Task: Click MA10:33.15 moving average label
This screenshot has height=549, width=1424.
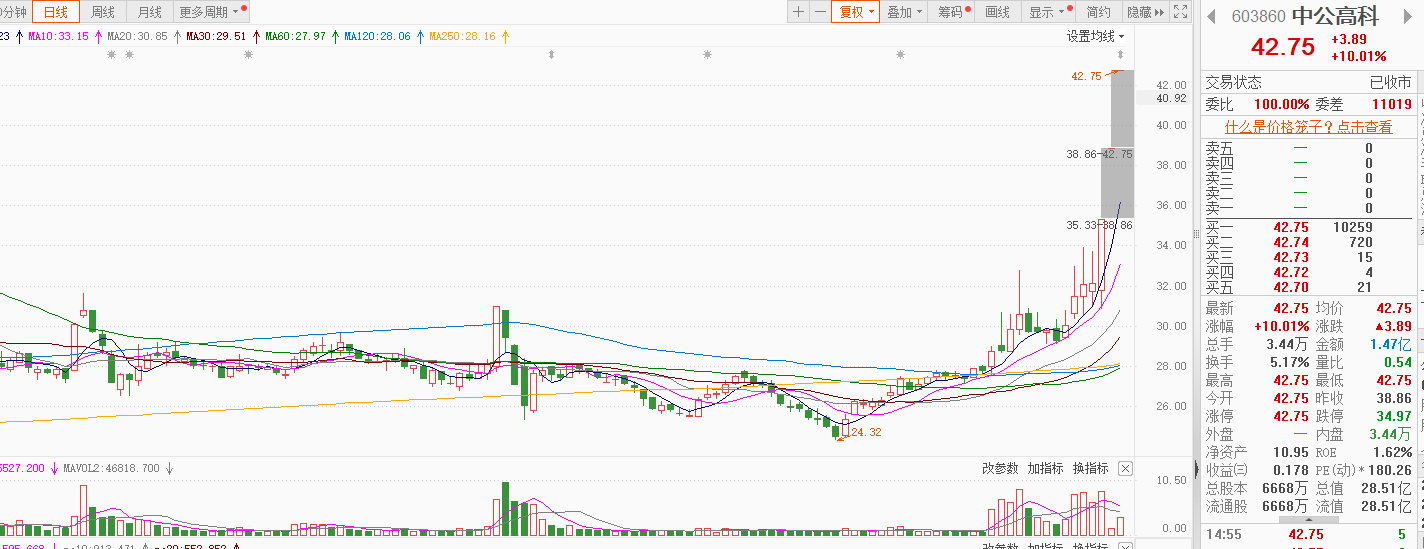Action: coord(58,37)
